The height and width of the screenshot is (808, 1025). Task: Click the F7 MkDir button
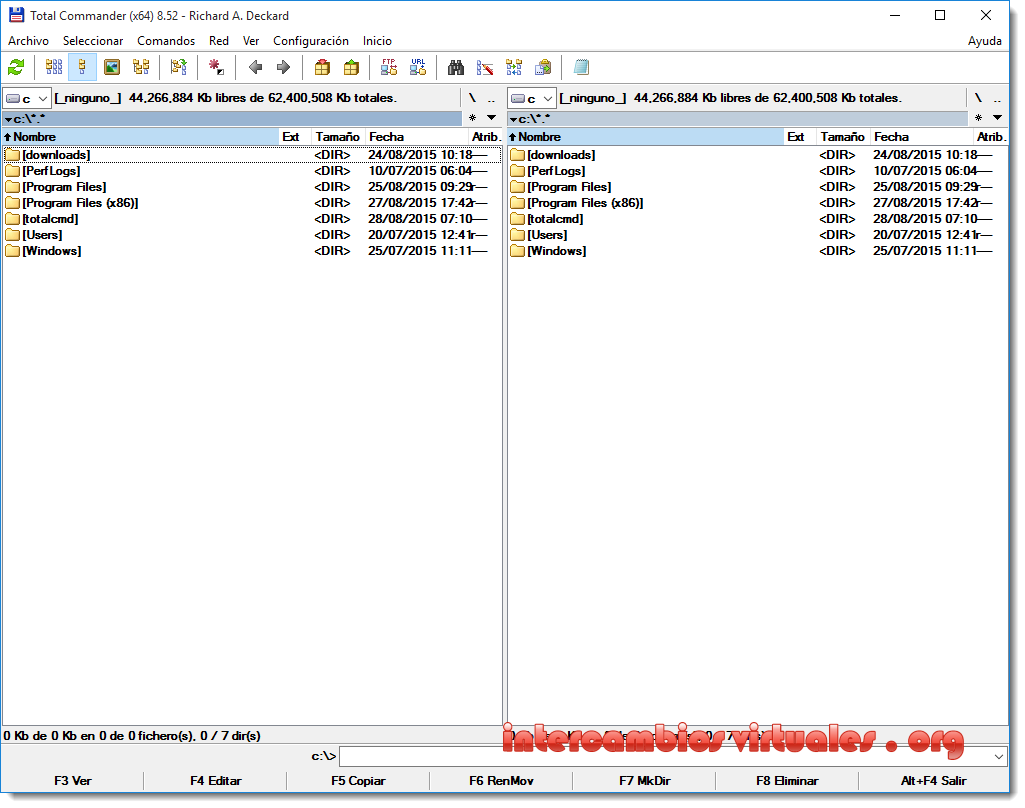coord(645,781)
